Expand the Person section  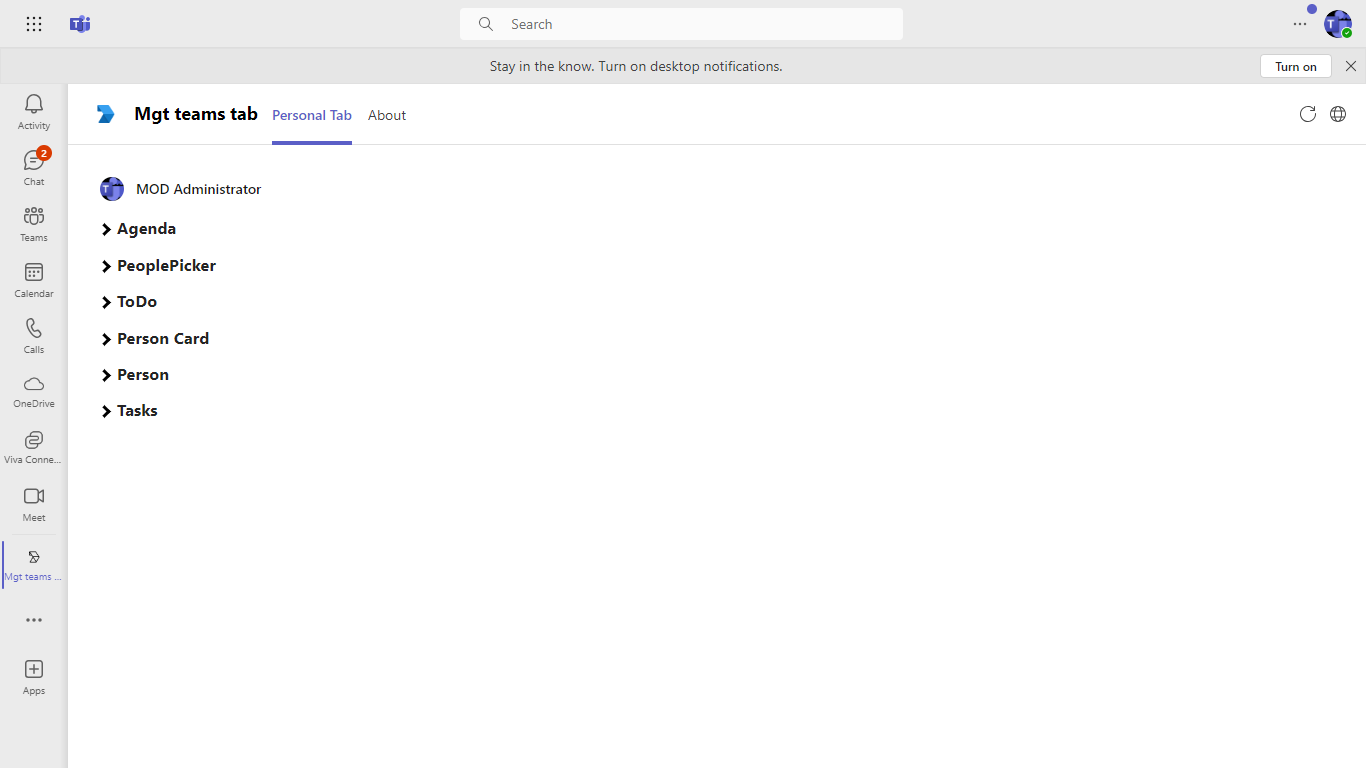click(135, 375)
